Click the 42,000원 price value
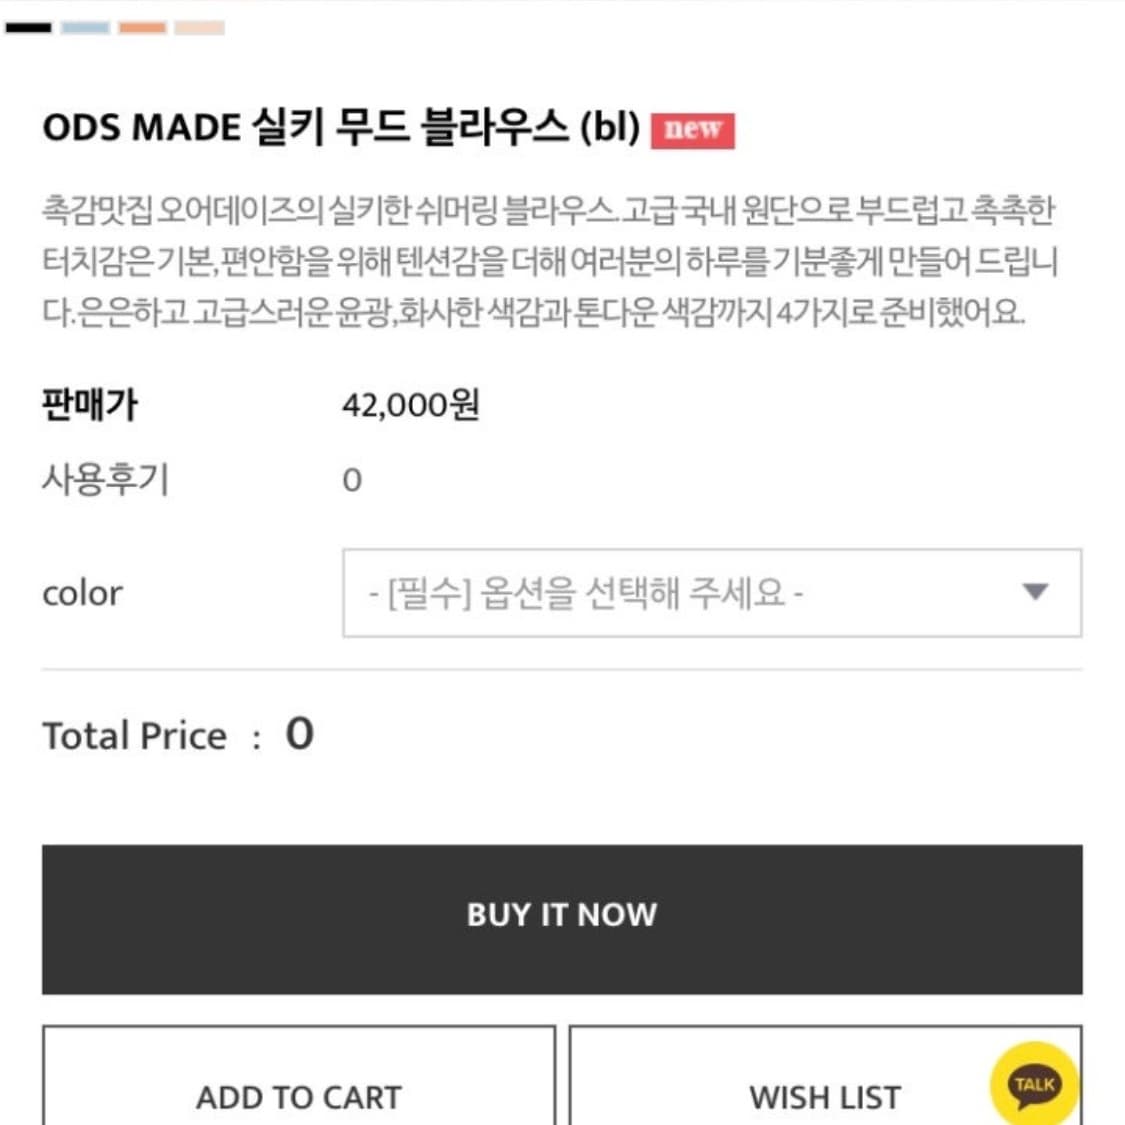1125x1125 pixels. tap(410, 405)
